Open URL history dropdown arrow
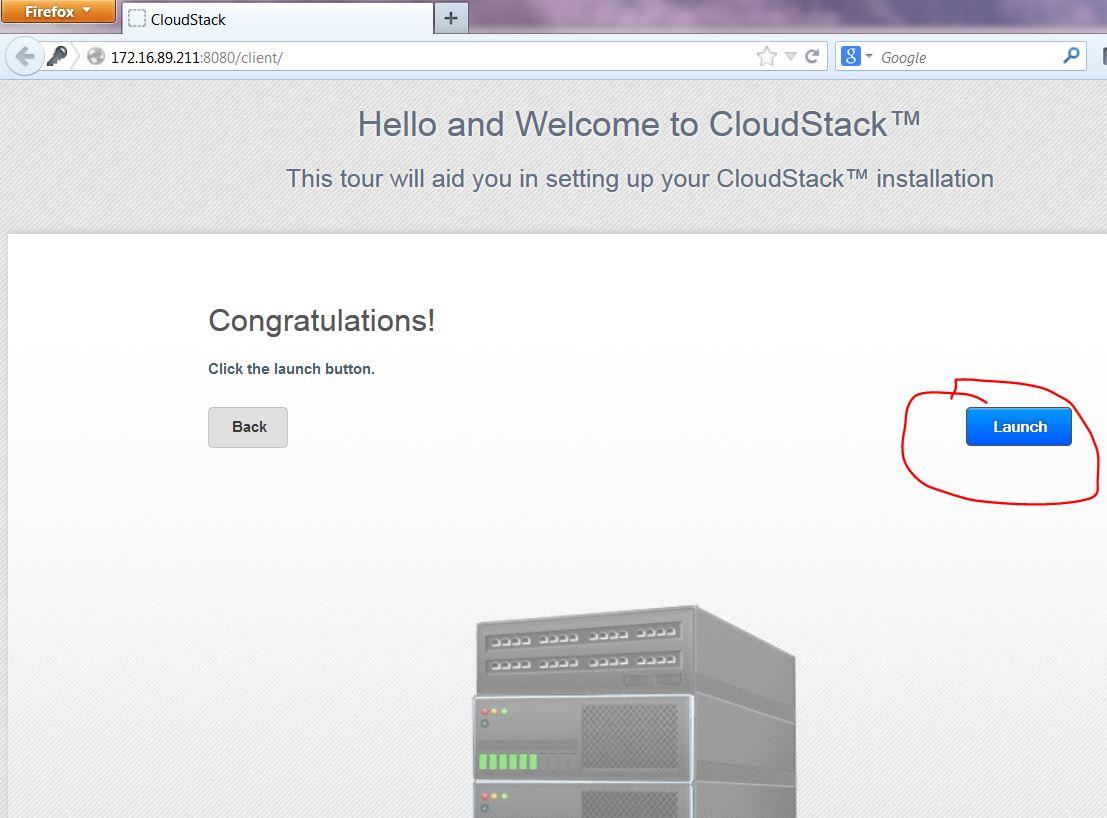1107x818 pixels. pos(791,56)
